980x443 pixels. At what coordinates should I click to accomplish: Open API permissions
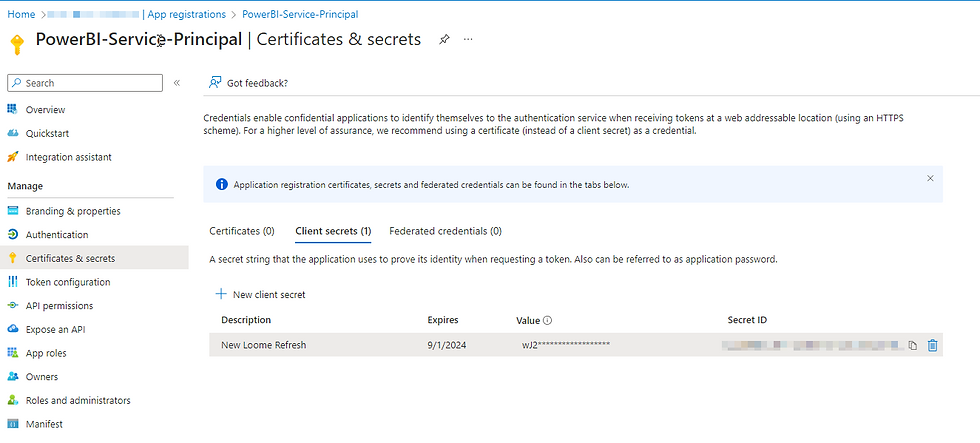point(59,306)
